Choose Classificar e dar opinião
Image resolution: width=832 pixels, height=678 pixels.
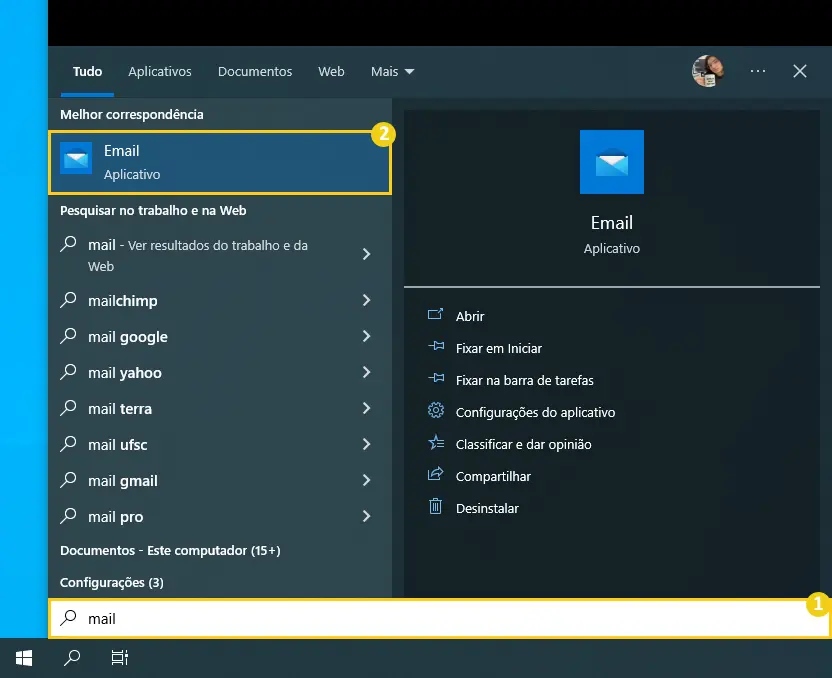523,445
